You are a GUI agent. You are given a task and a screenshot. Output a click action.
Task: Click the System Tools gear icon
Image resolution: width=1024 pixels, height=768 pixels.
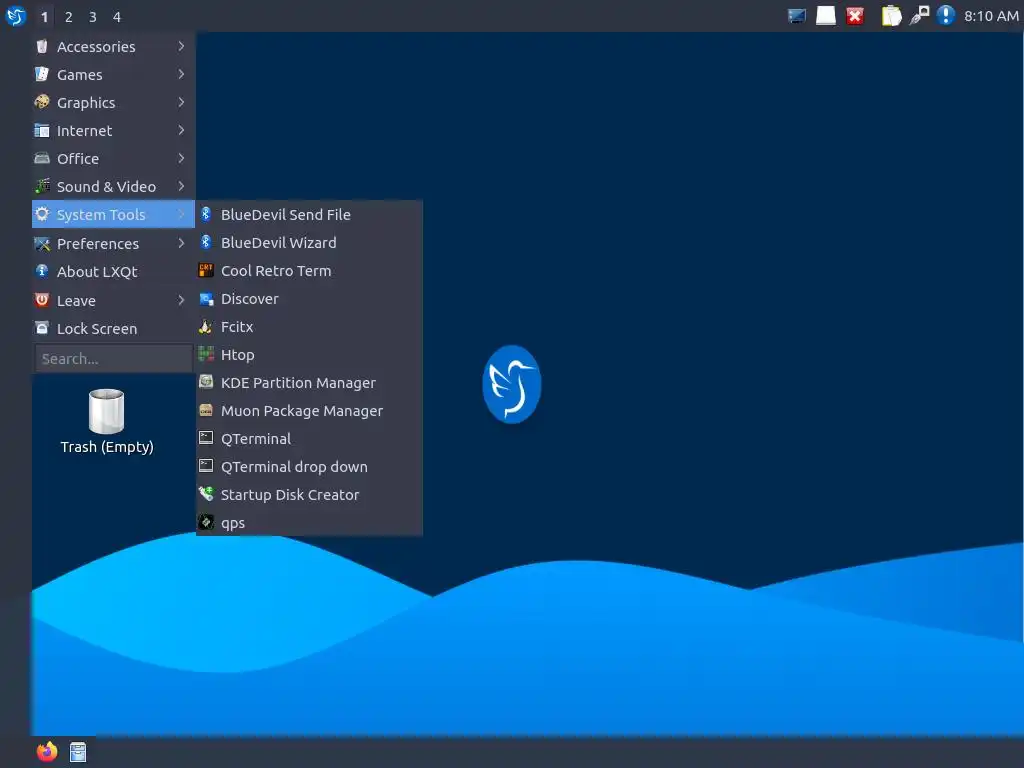pyautogui.click(x=42, y=214)
